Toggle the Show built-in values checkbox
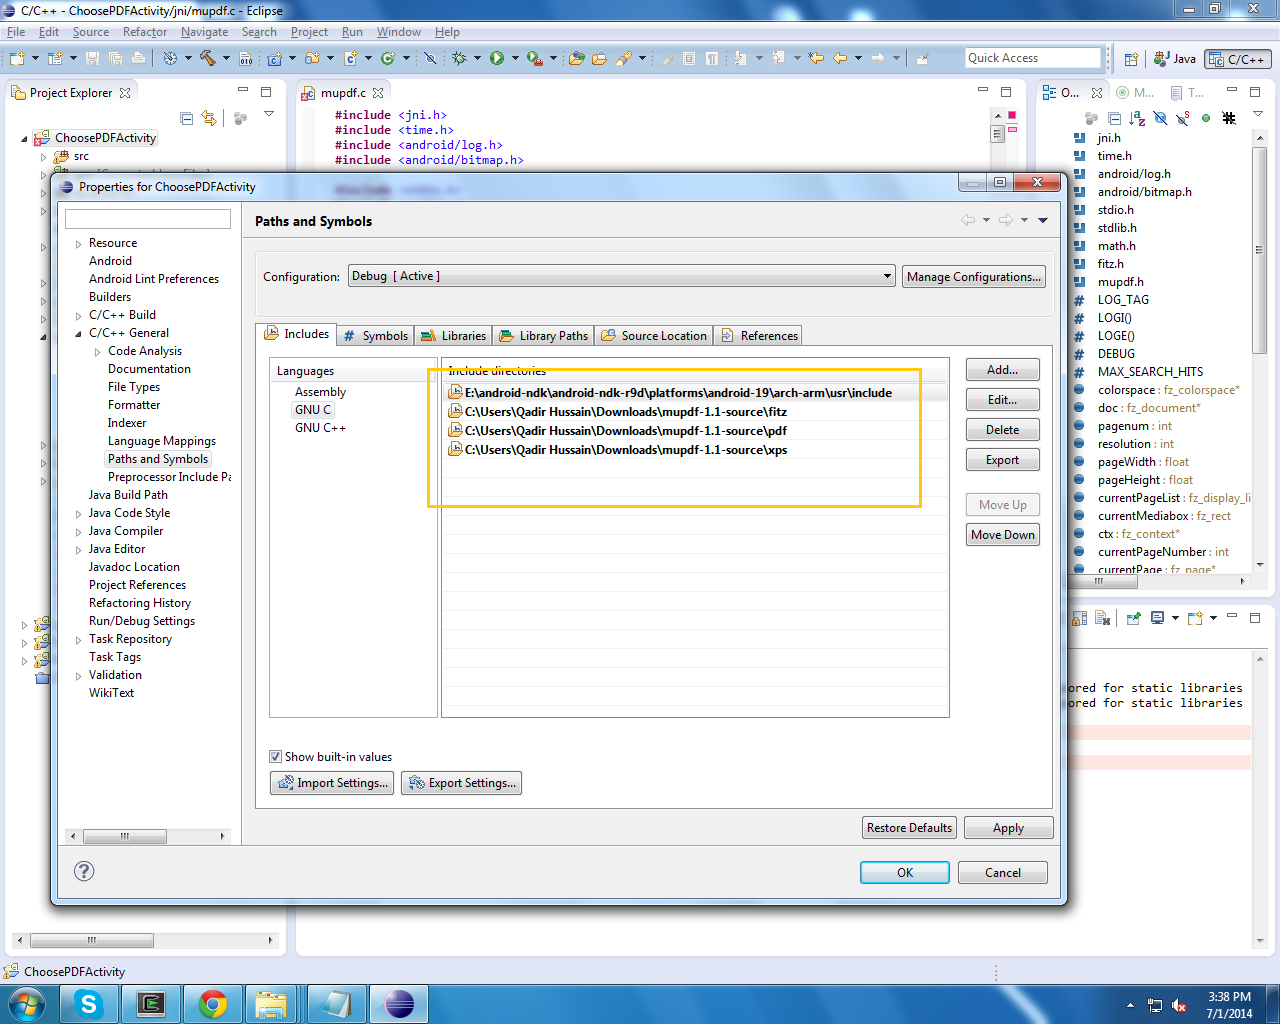 point(275,757)
